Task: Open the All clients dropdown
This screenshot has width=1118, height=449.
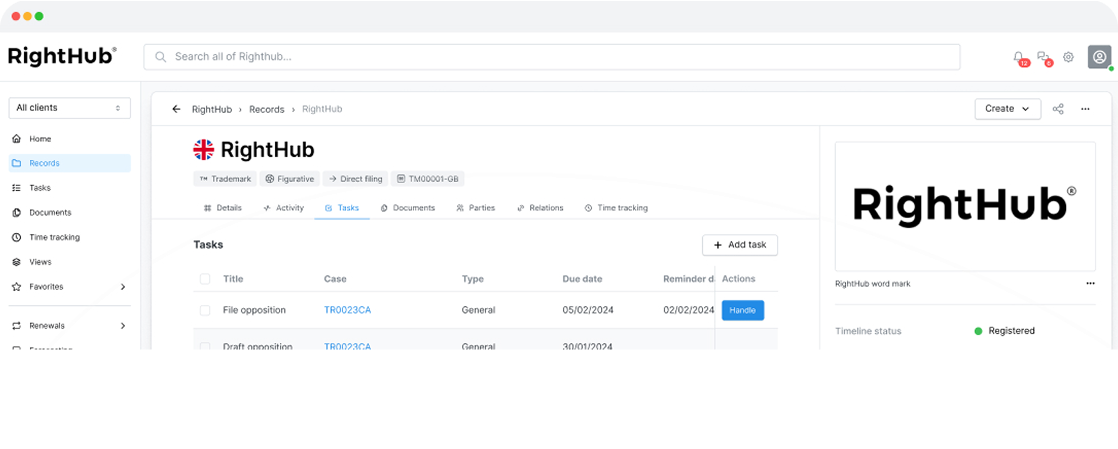Action: (x=70, y=108)
